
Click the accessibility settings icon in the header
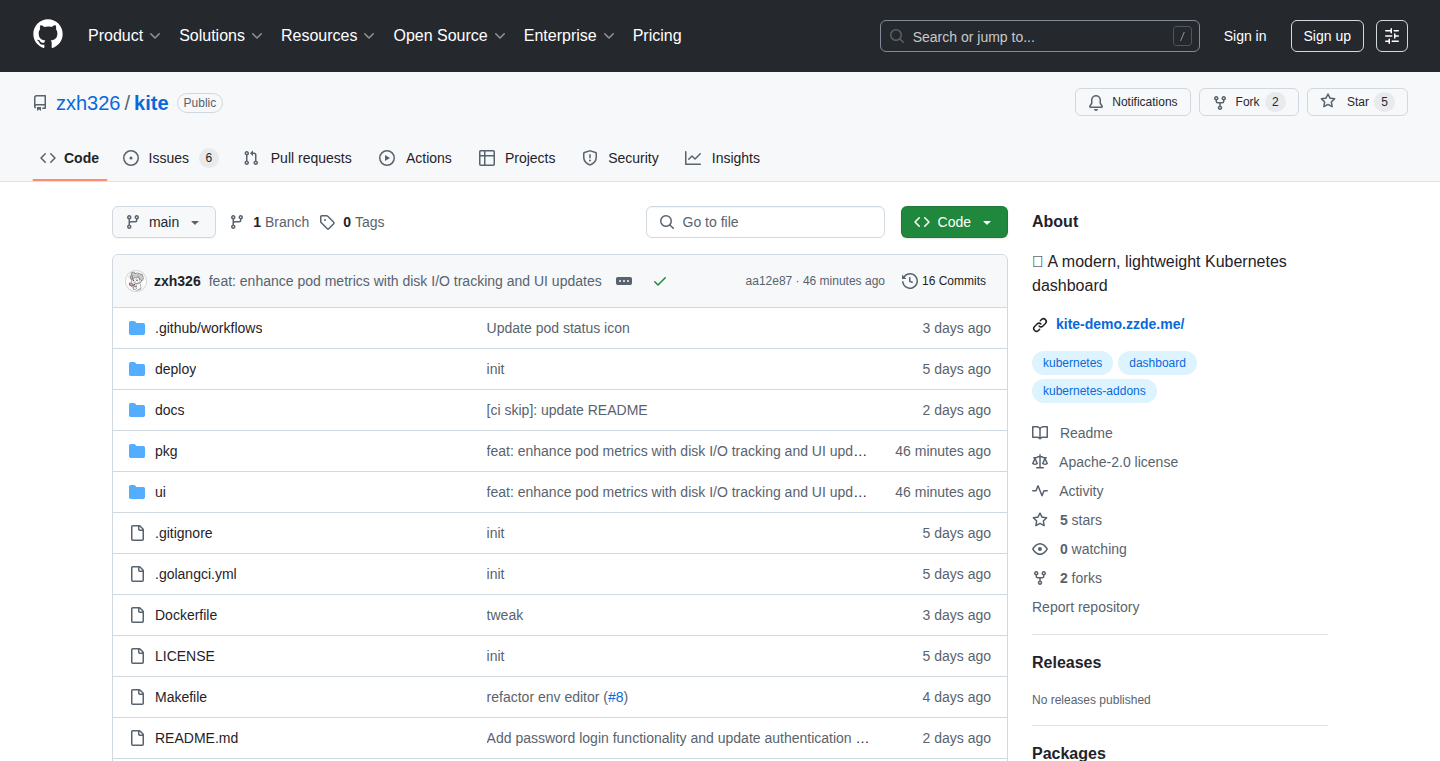point(1392,36)
